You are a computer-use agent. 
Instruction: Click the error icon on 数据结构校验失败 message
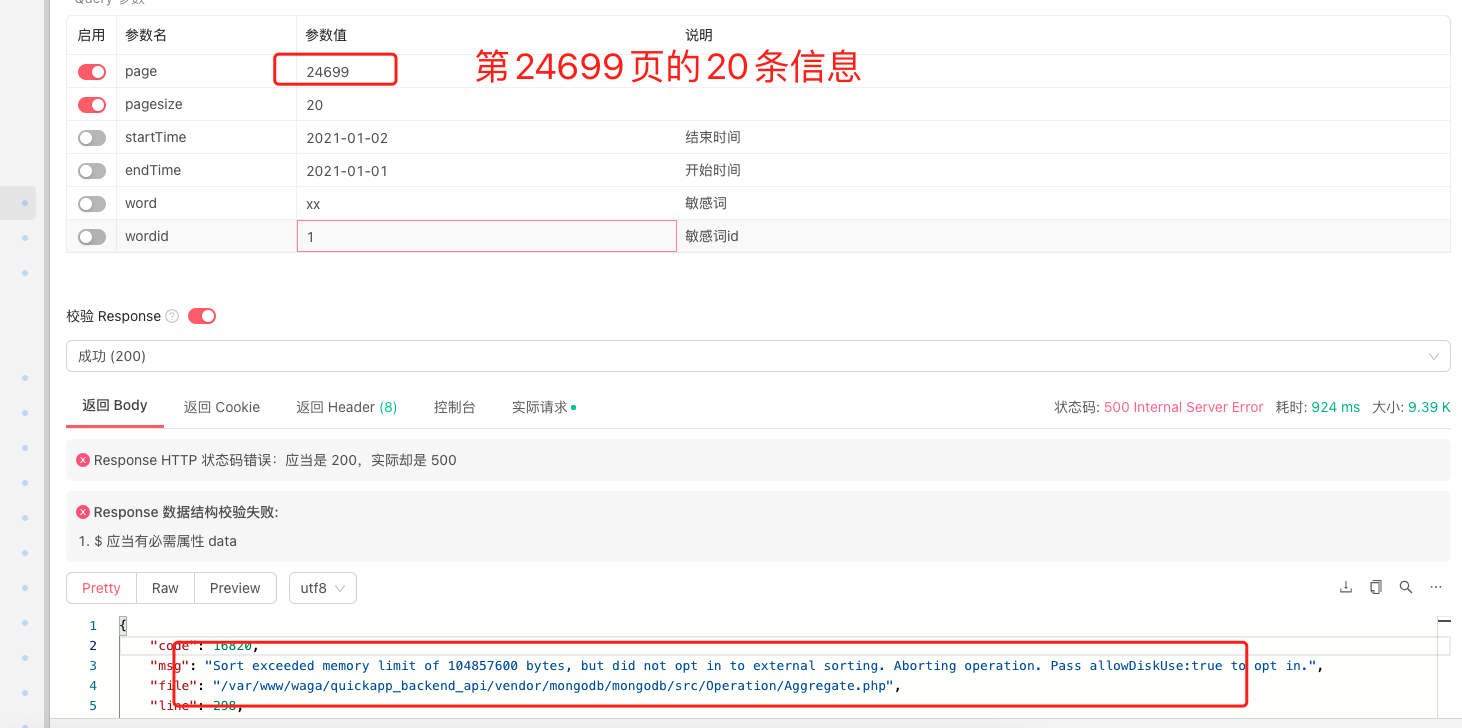[82, 511]
